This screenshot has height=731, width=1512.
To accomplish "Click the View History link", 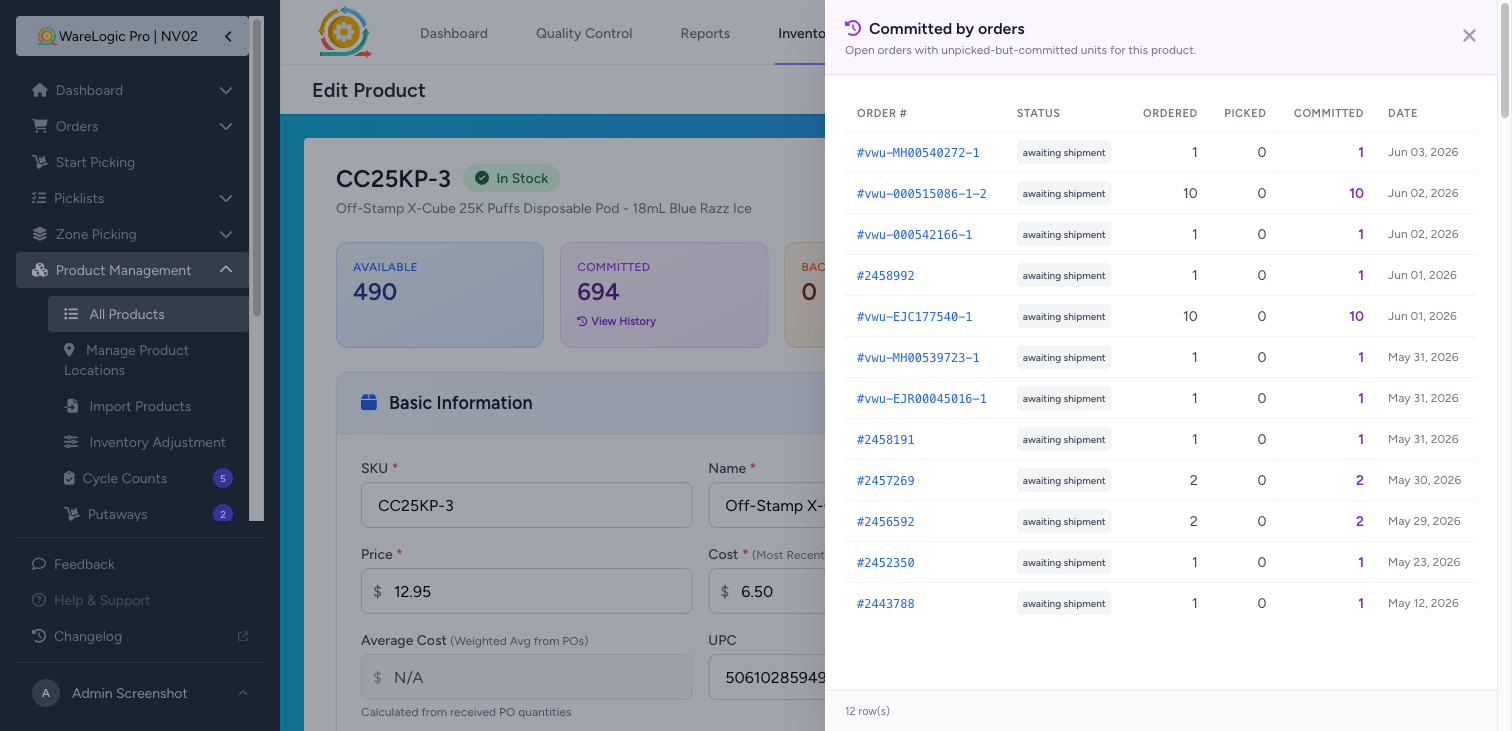I will pyautogui.click(x=617, y=321).
